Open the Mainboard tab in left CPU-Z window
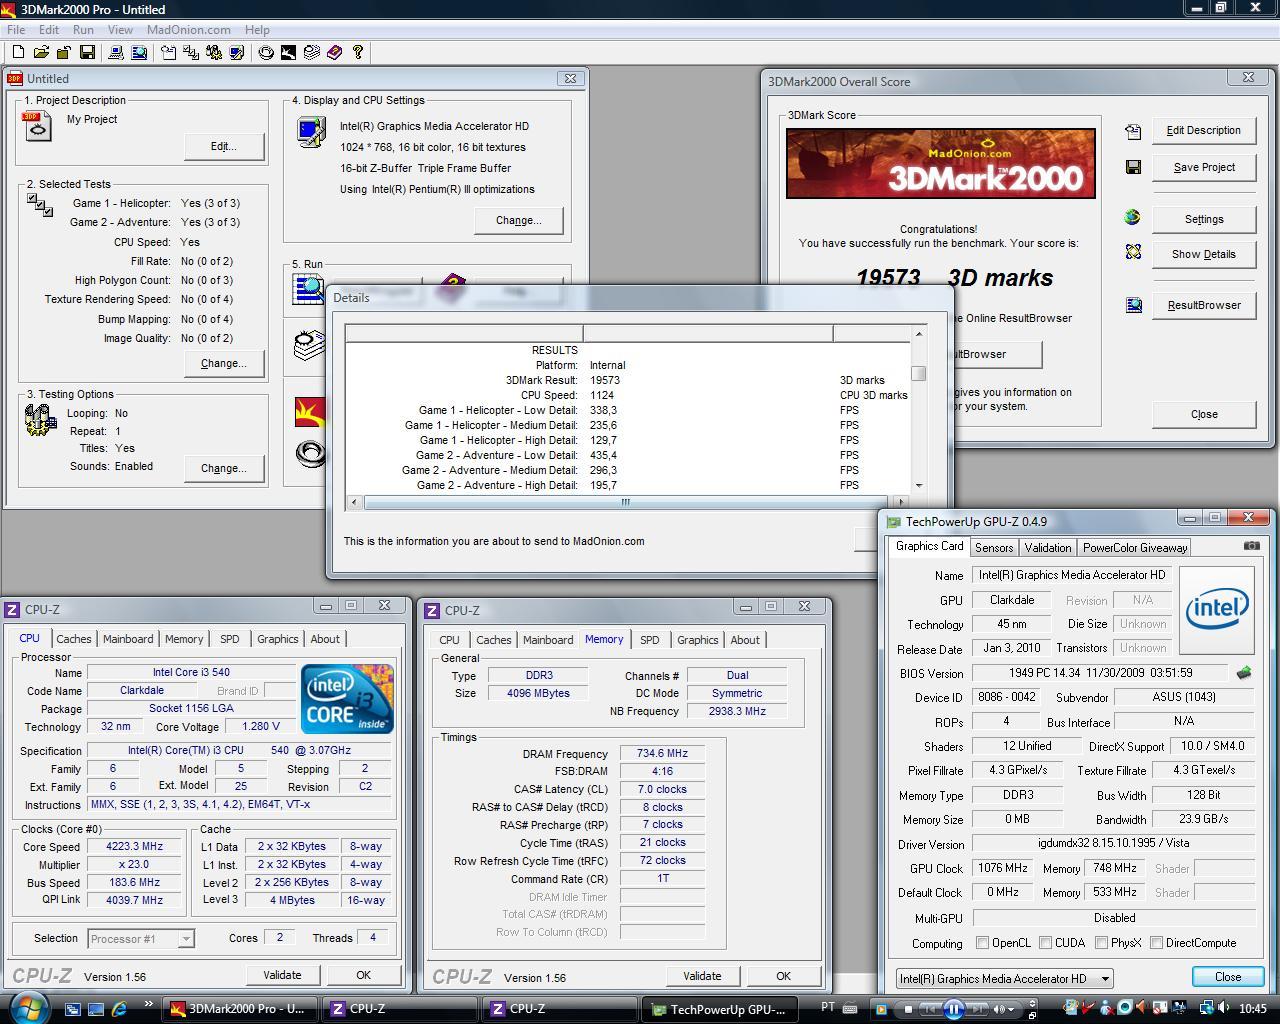Viewport: 1280px width, 1024px height. click(128, 639)
